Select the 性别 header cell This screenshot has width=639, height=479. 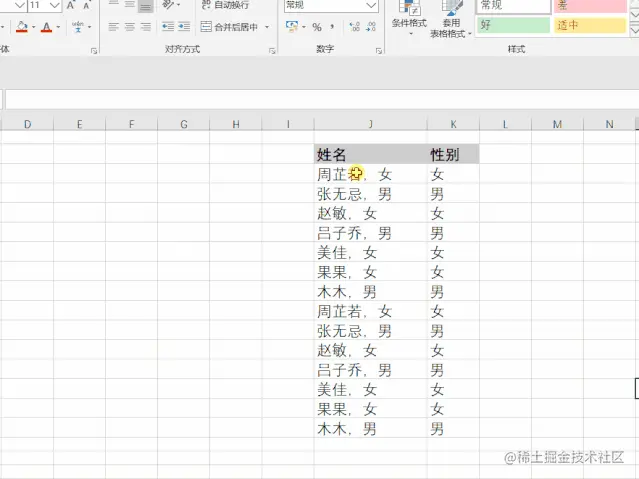click(454, 155)
